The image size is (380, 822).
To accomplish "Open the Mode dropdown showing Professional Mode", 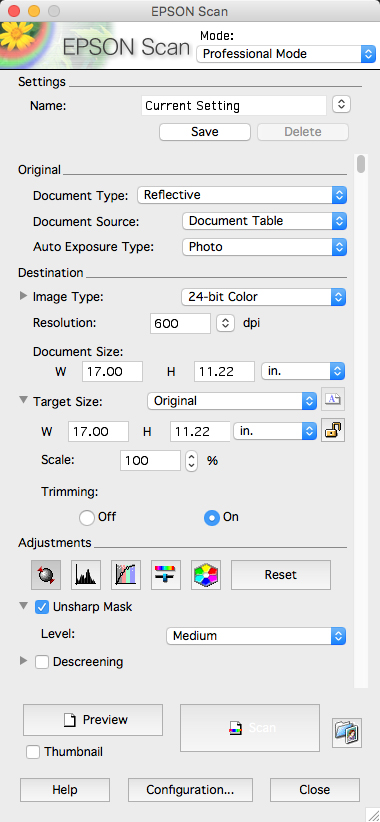I will pyautogui.click(x=286, y=53).
